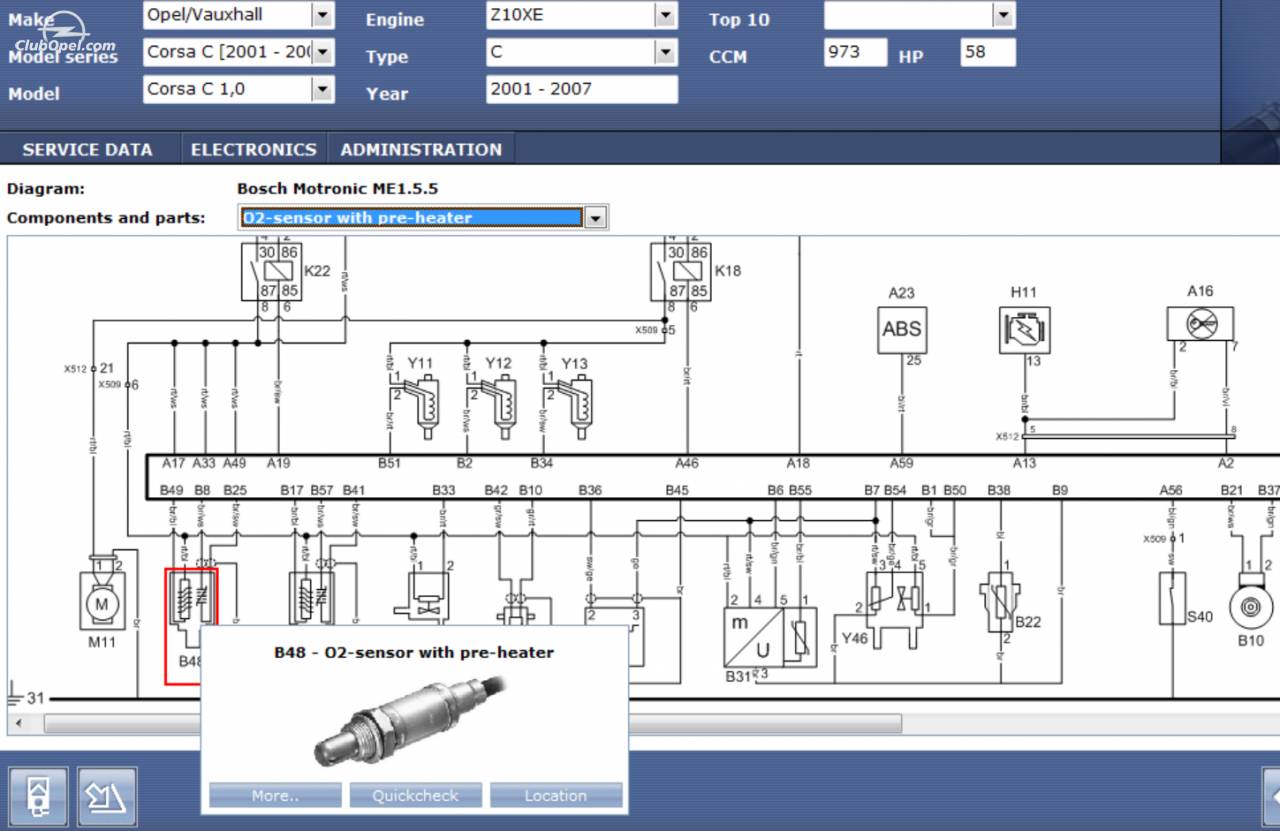
Task: Open the Components and parts dropdown
Action: [x=596, y=217]
